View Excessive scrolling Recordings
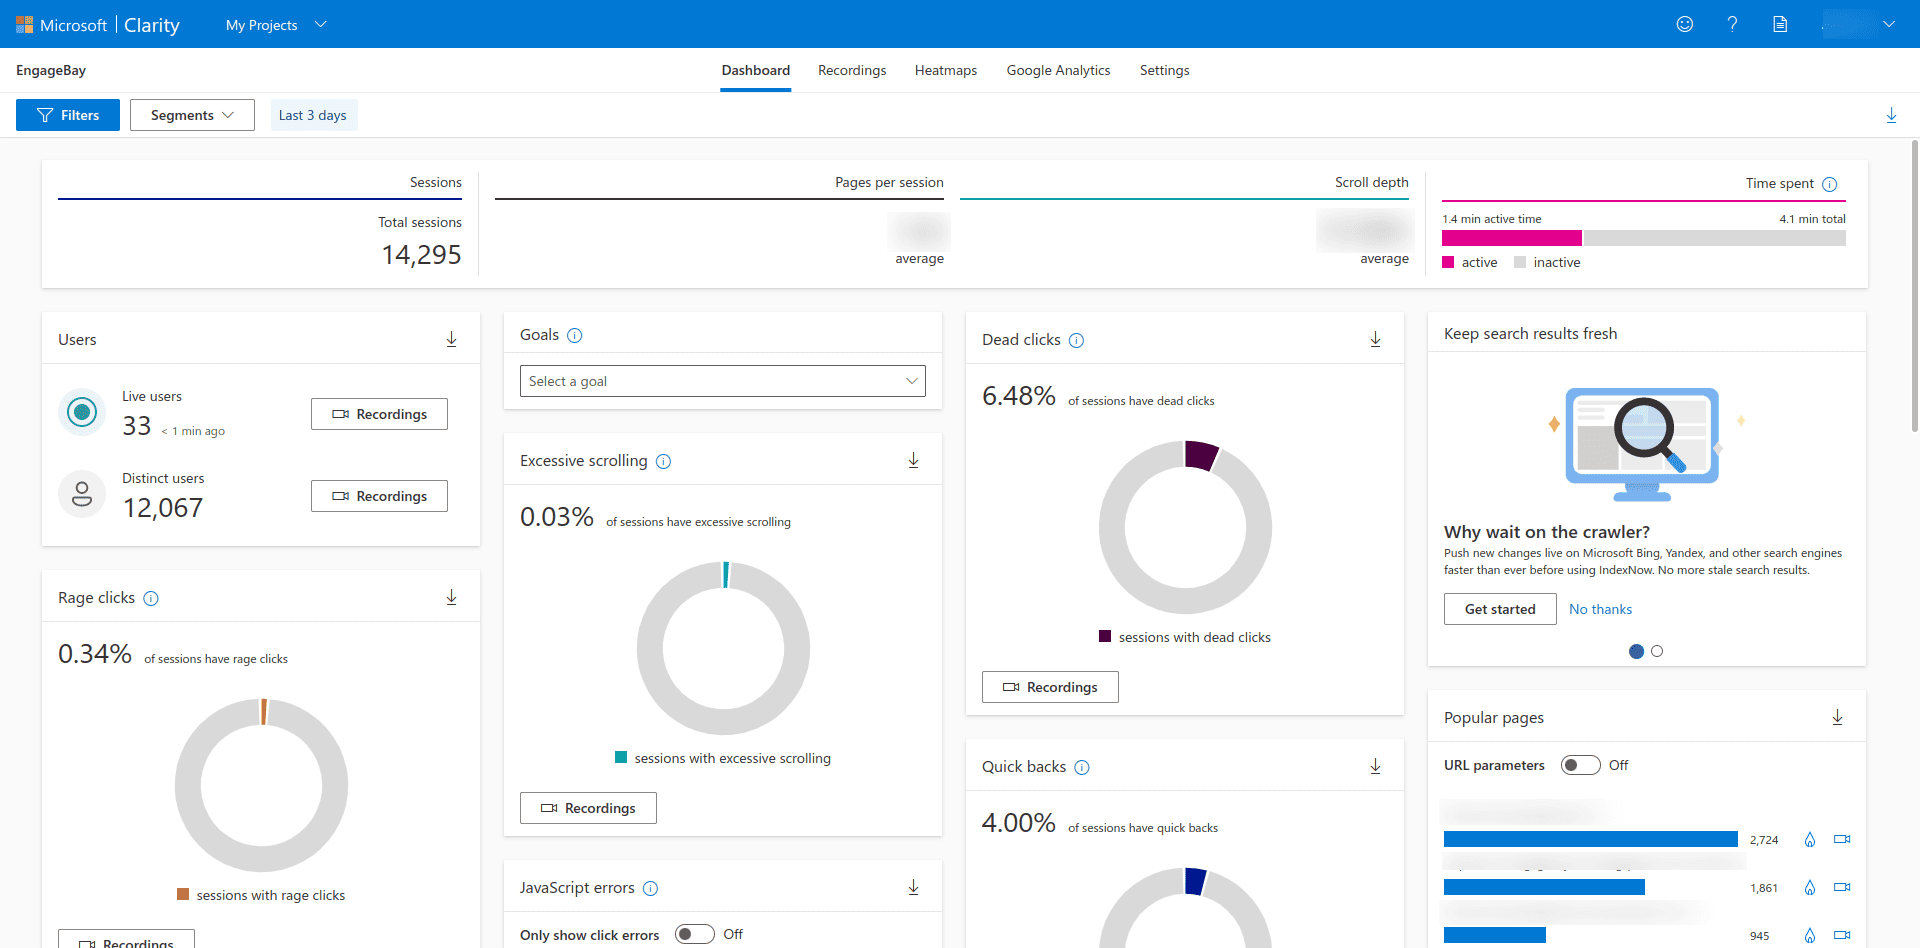Viewport: 1920px width, 948px height. [x=588, y=808]
